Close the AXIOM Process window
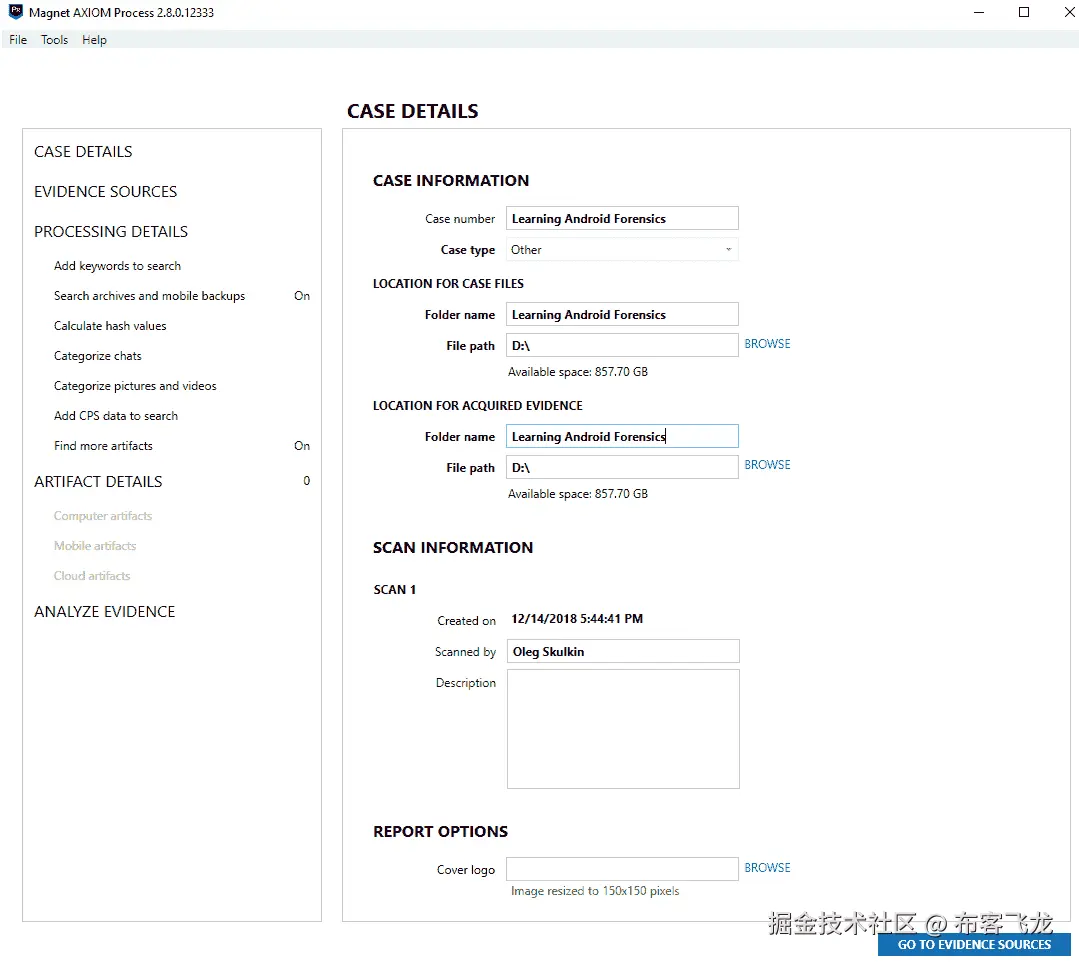The height and width of the screenshot is (963, 1079). click(1069, 12)
